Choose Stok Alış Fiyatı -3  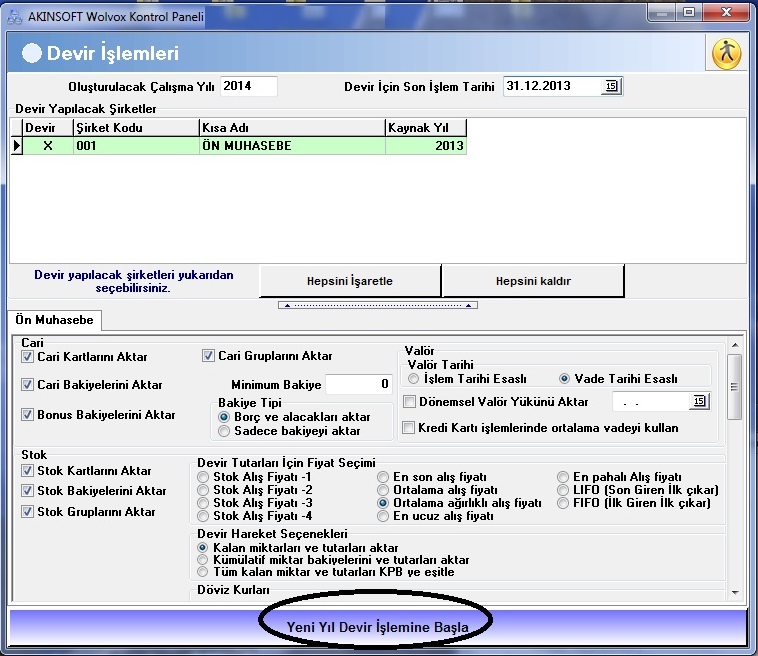203,503
